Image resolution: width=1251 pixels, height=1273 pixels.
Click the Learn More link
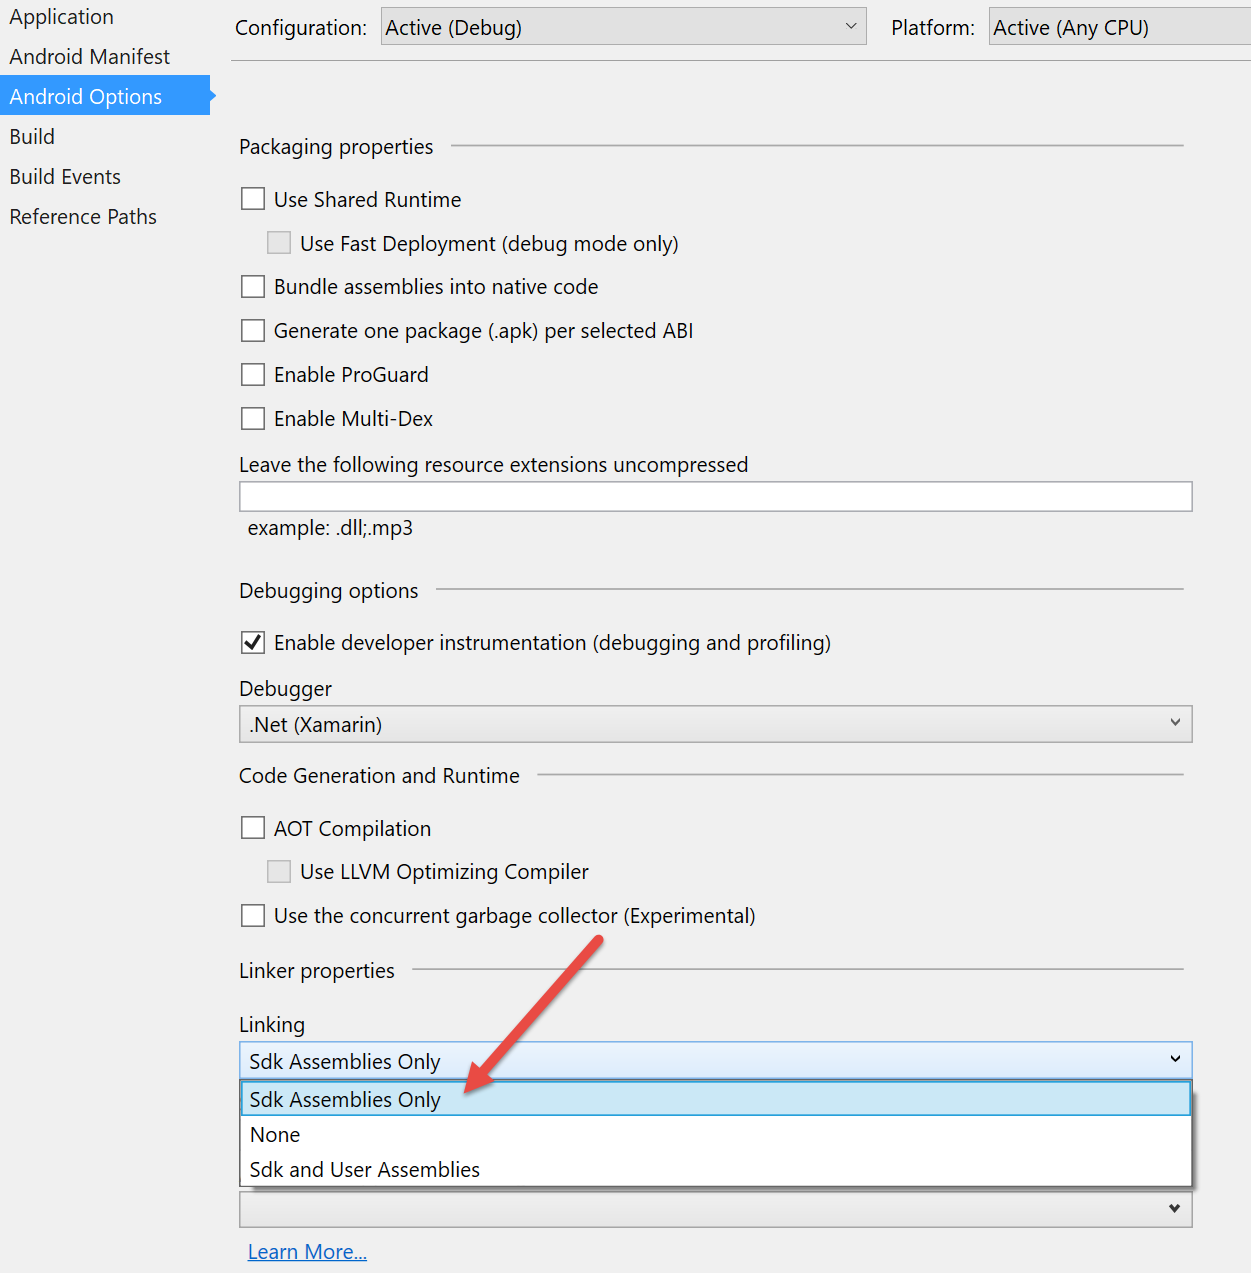(x=307, y=1252)
